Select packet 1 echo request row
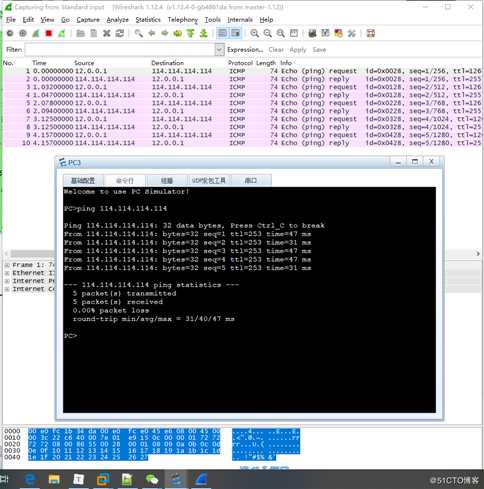 pos(242,71)
